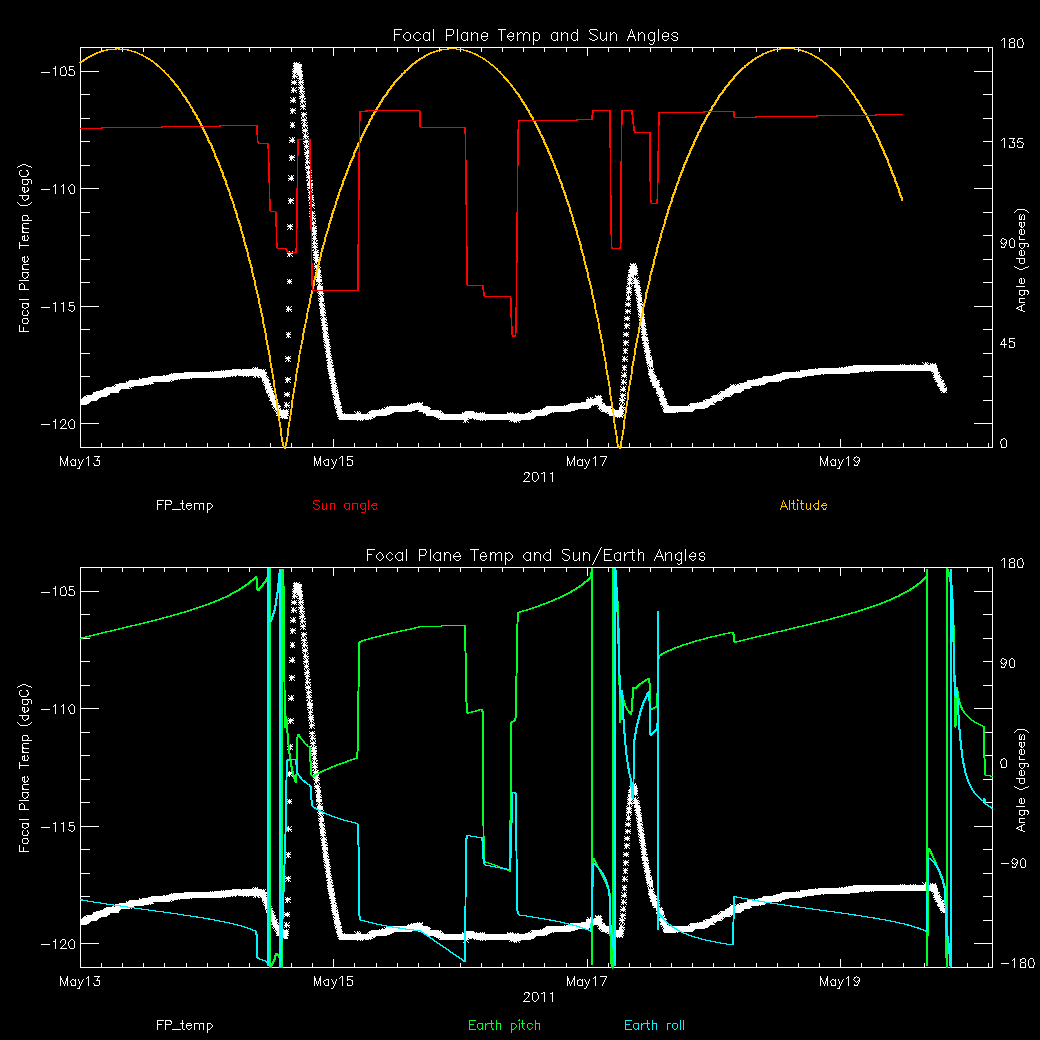
Task: Click '-105' left axis tick of top chart
Action: 58,72
